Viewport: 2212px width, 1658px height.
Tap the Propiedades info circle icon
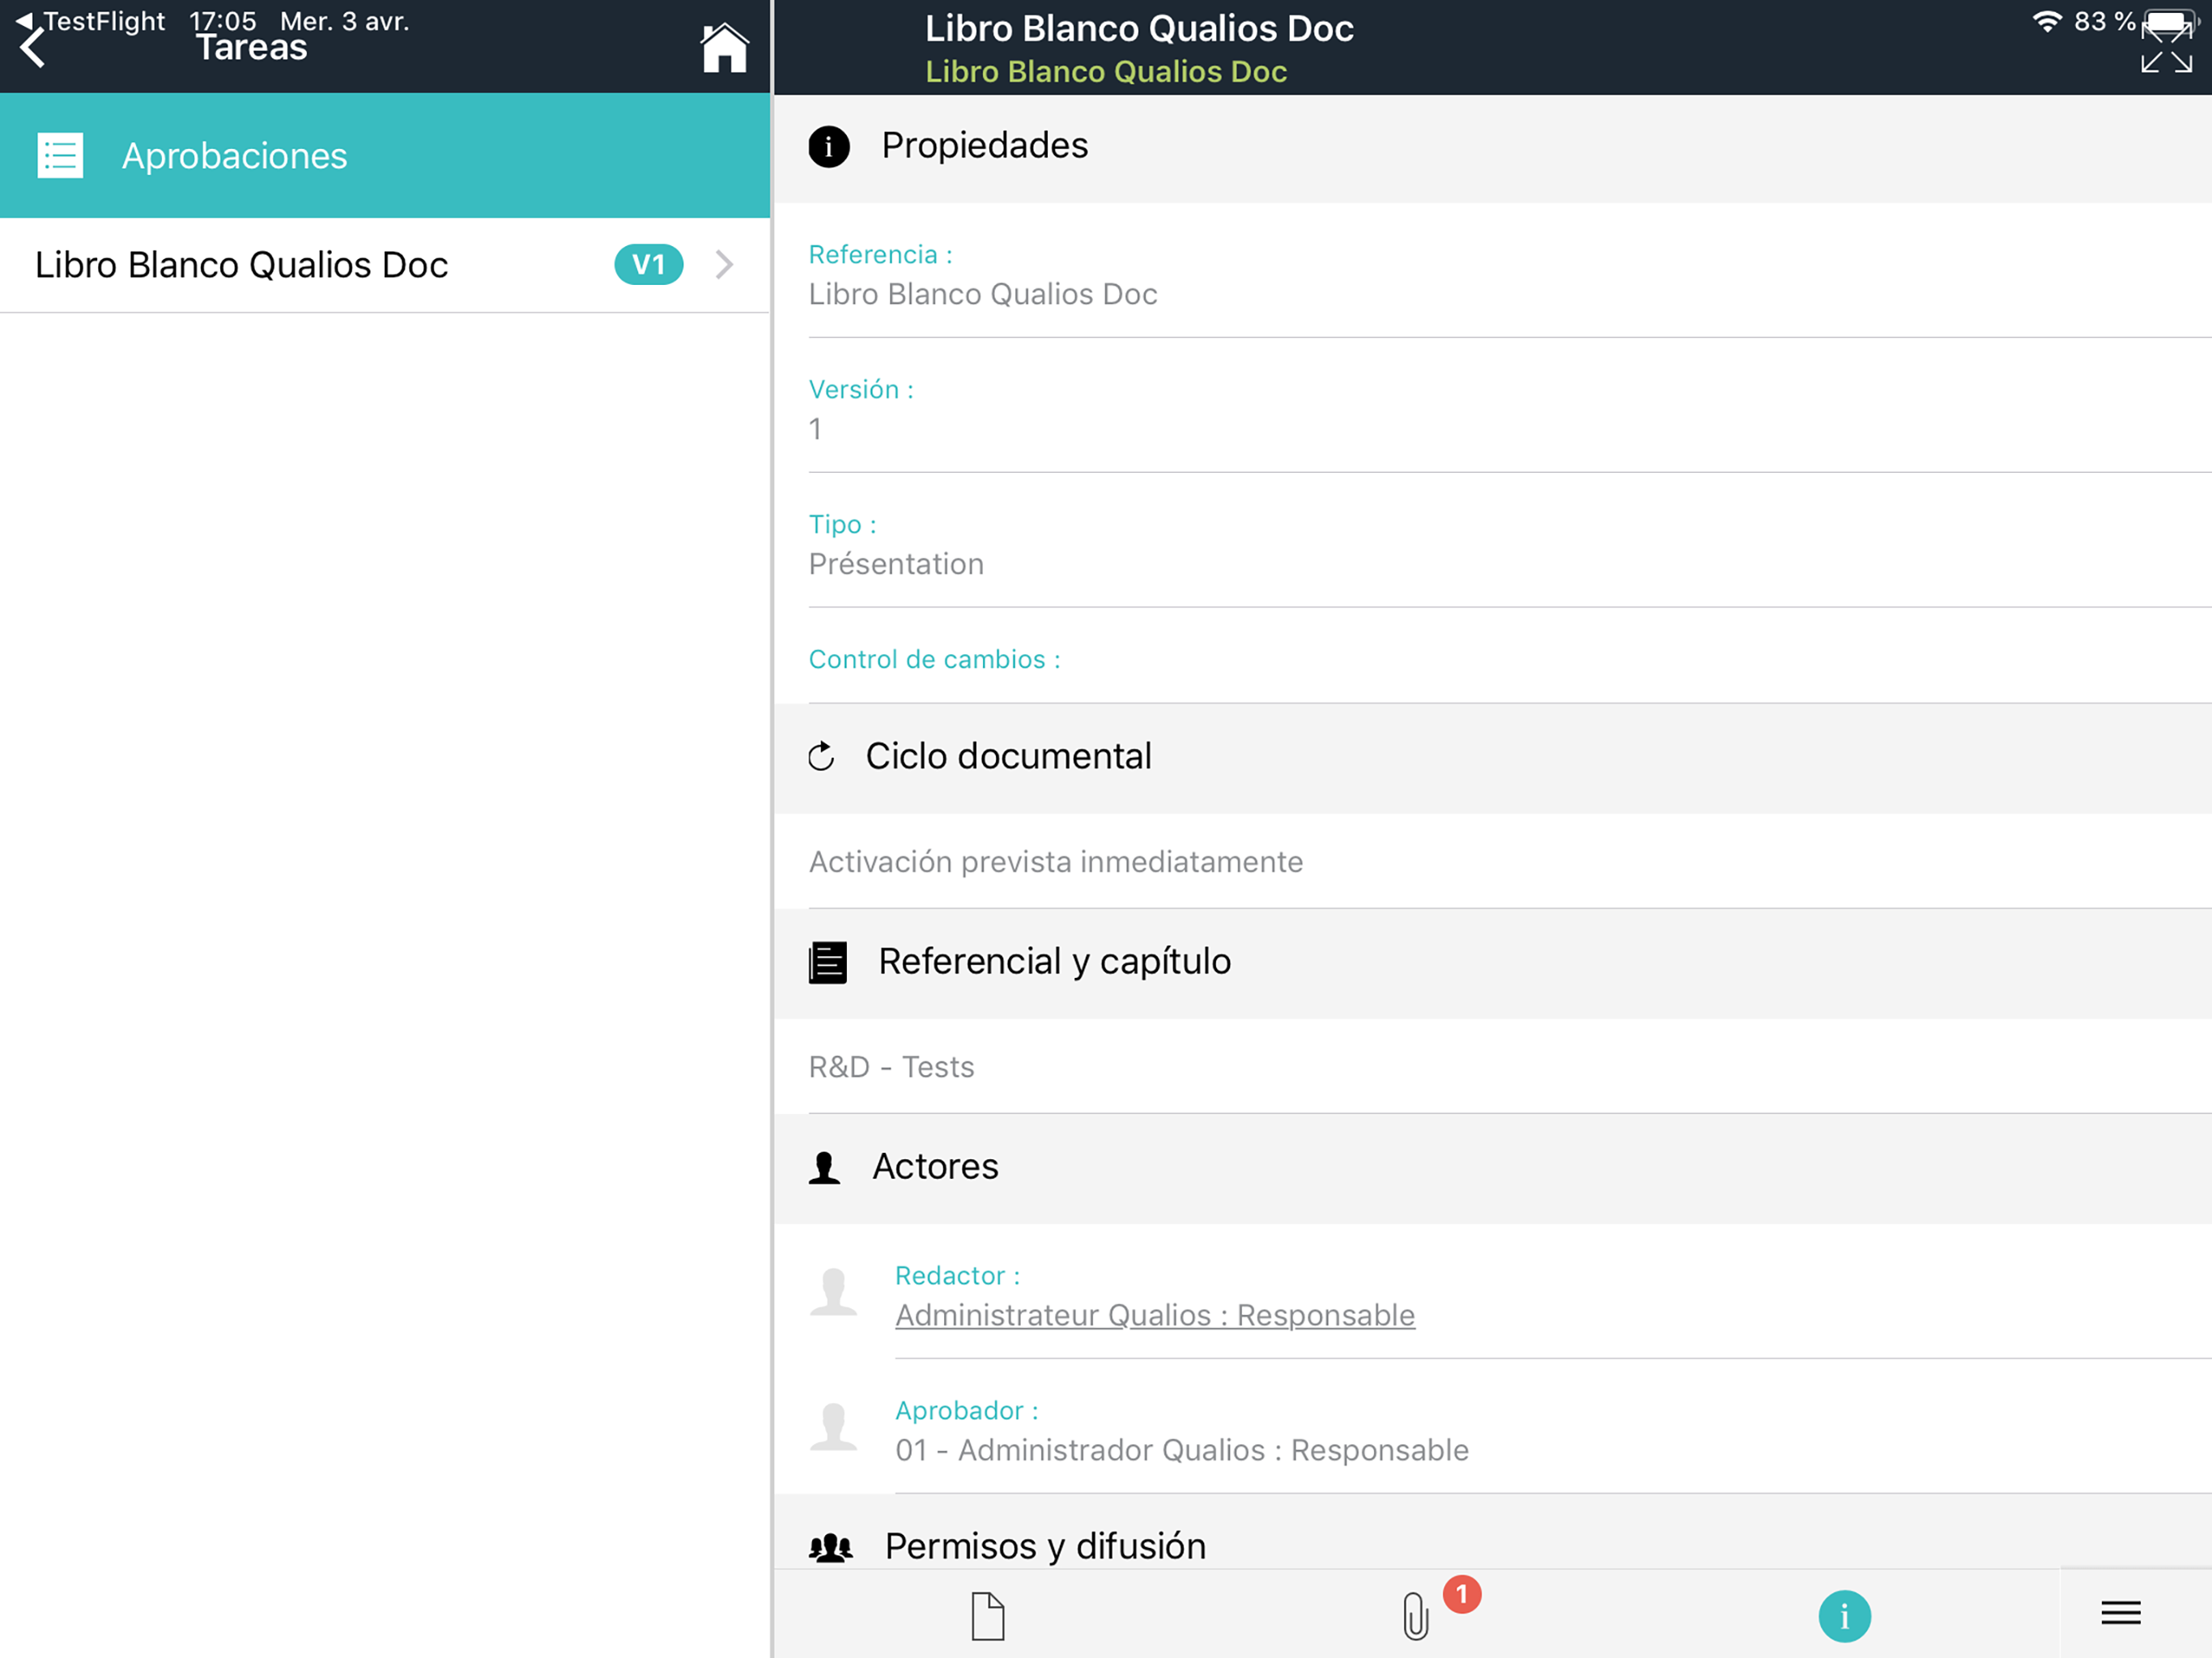(x=828, y=147)
